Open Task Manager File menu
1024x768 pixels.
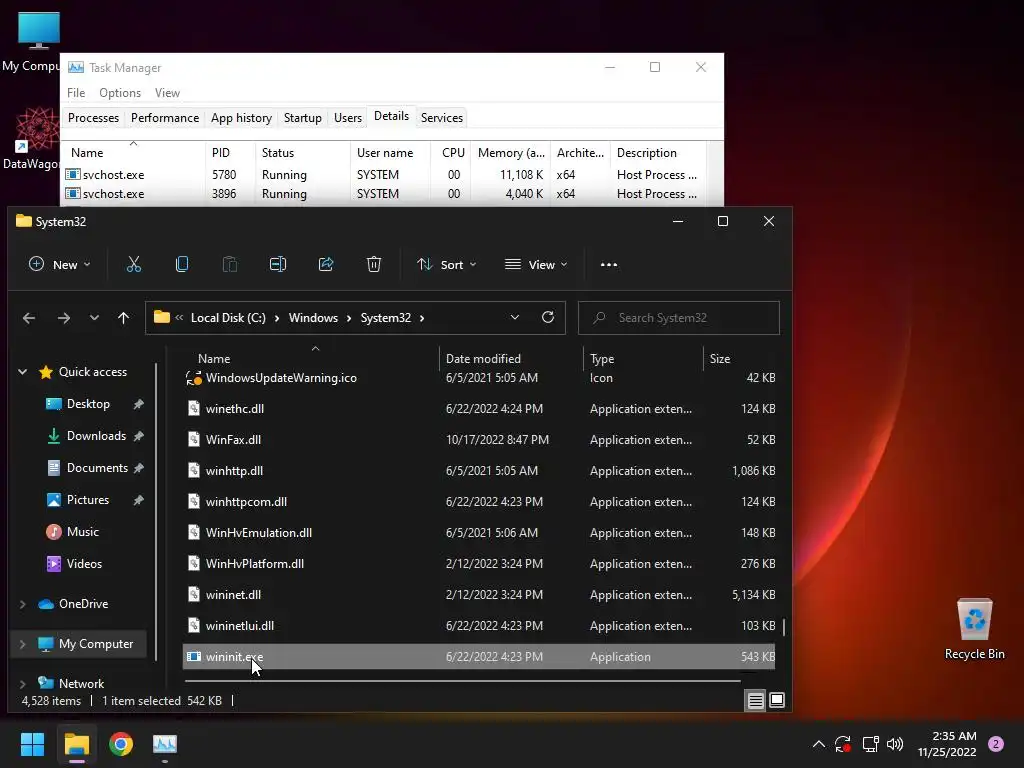[76, 93]
